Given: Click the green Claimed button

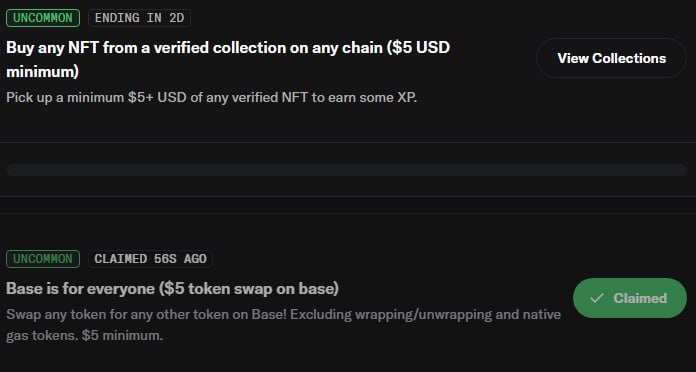Looking at the screenshot, I should (630, 298).
